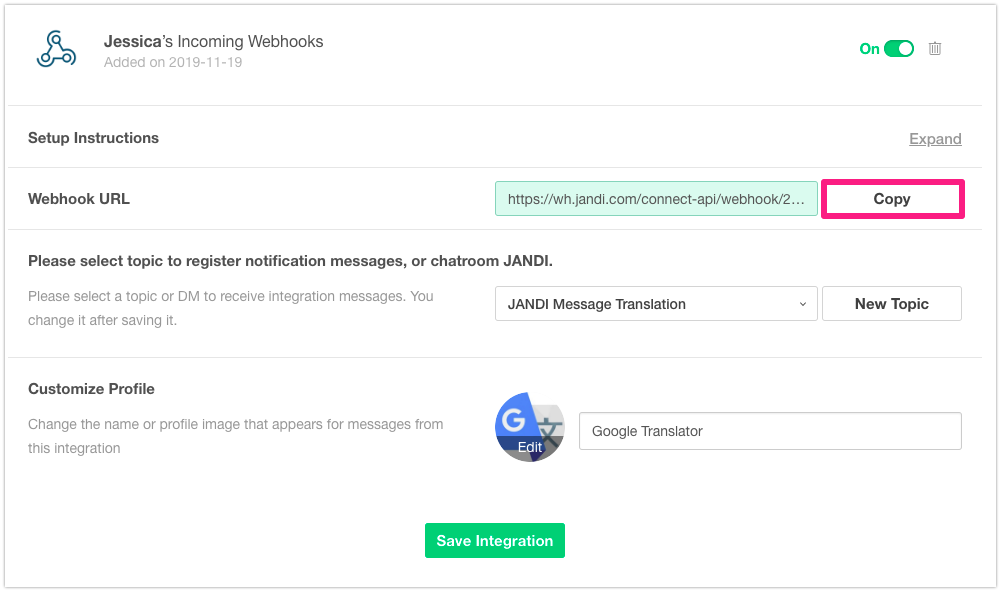
Task: Create a New Topic
Action: [x=892, y=304]
